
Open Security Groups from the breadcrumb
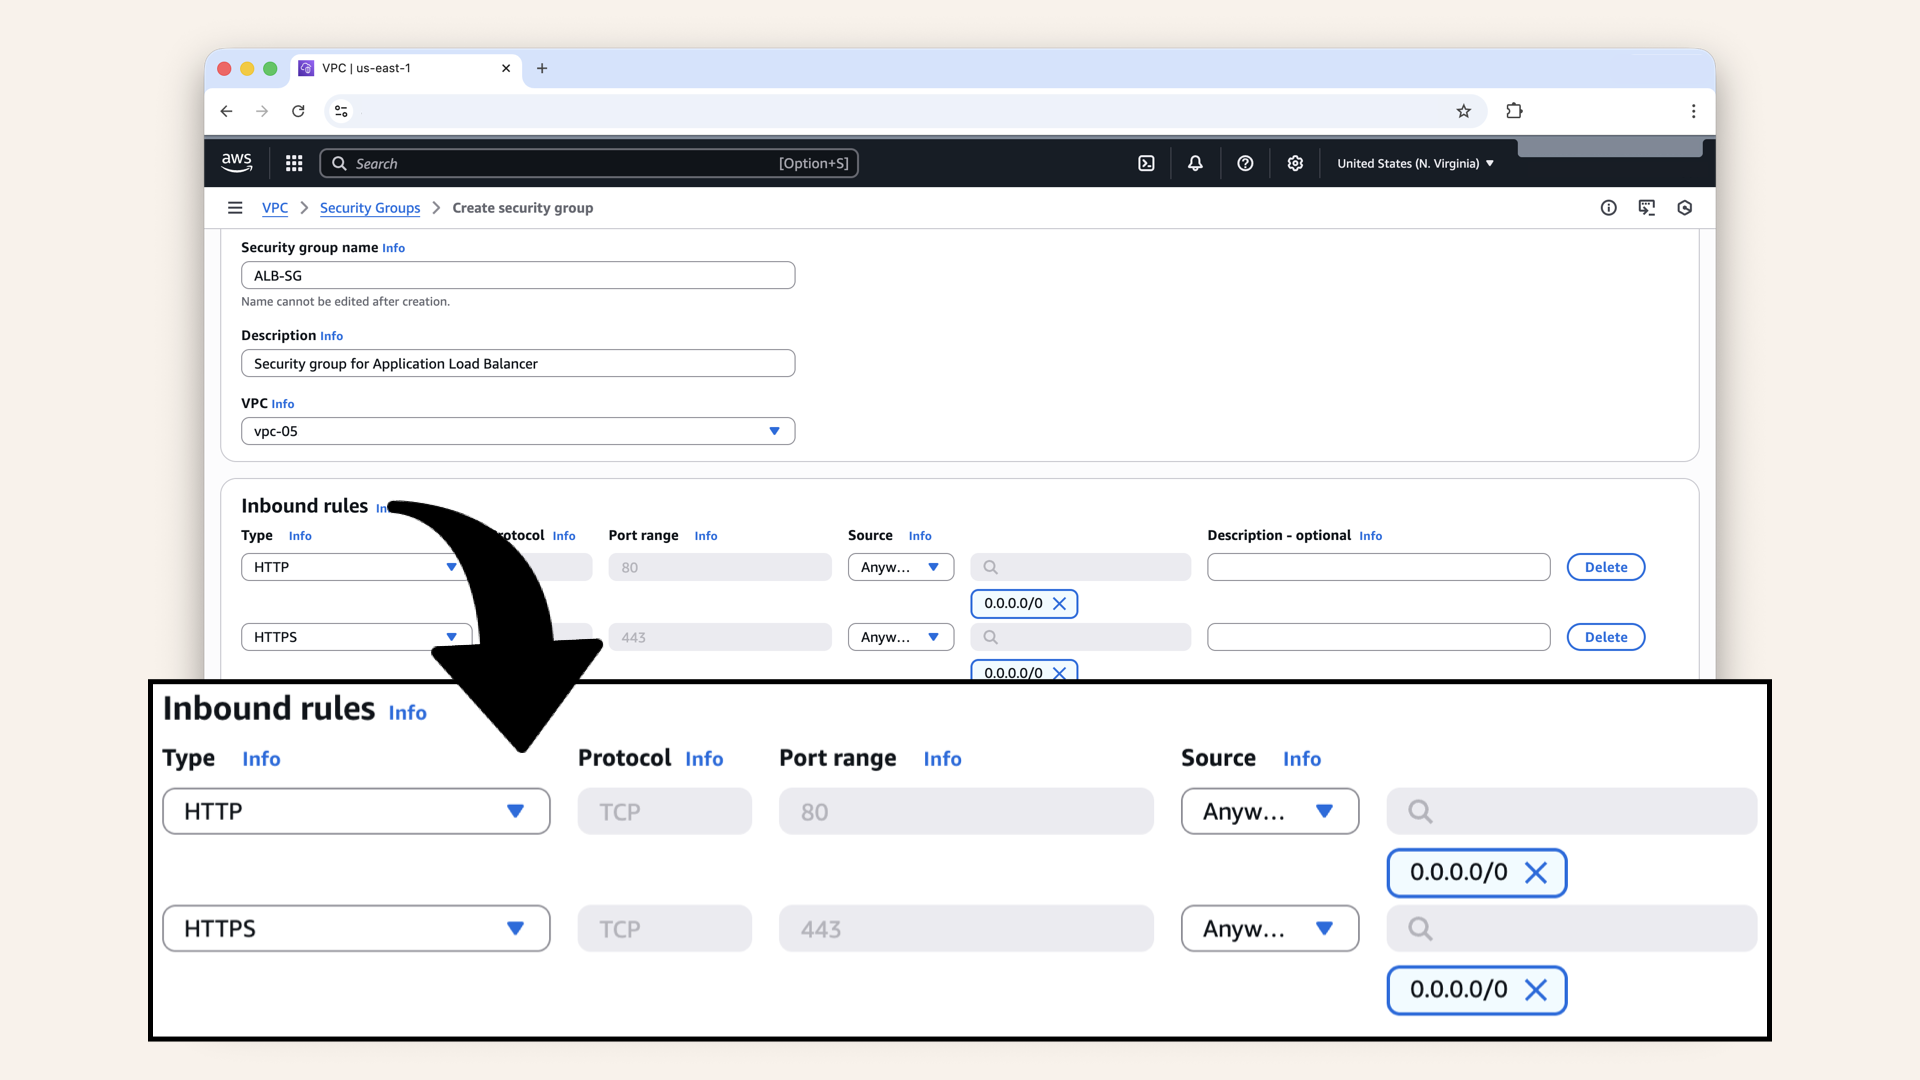tap(370, 207)
